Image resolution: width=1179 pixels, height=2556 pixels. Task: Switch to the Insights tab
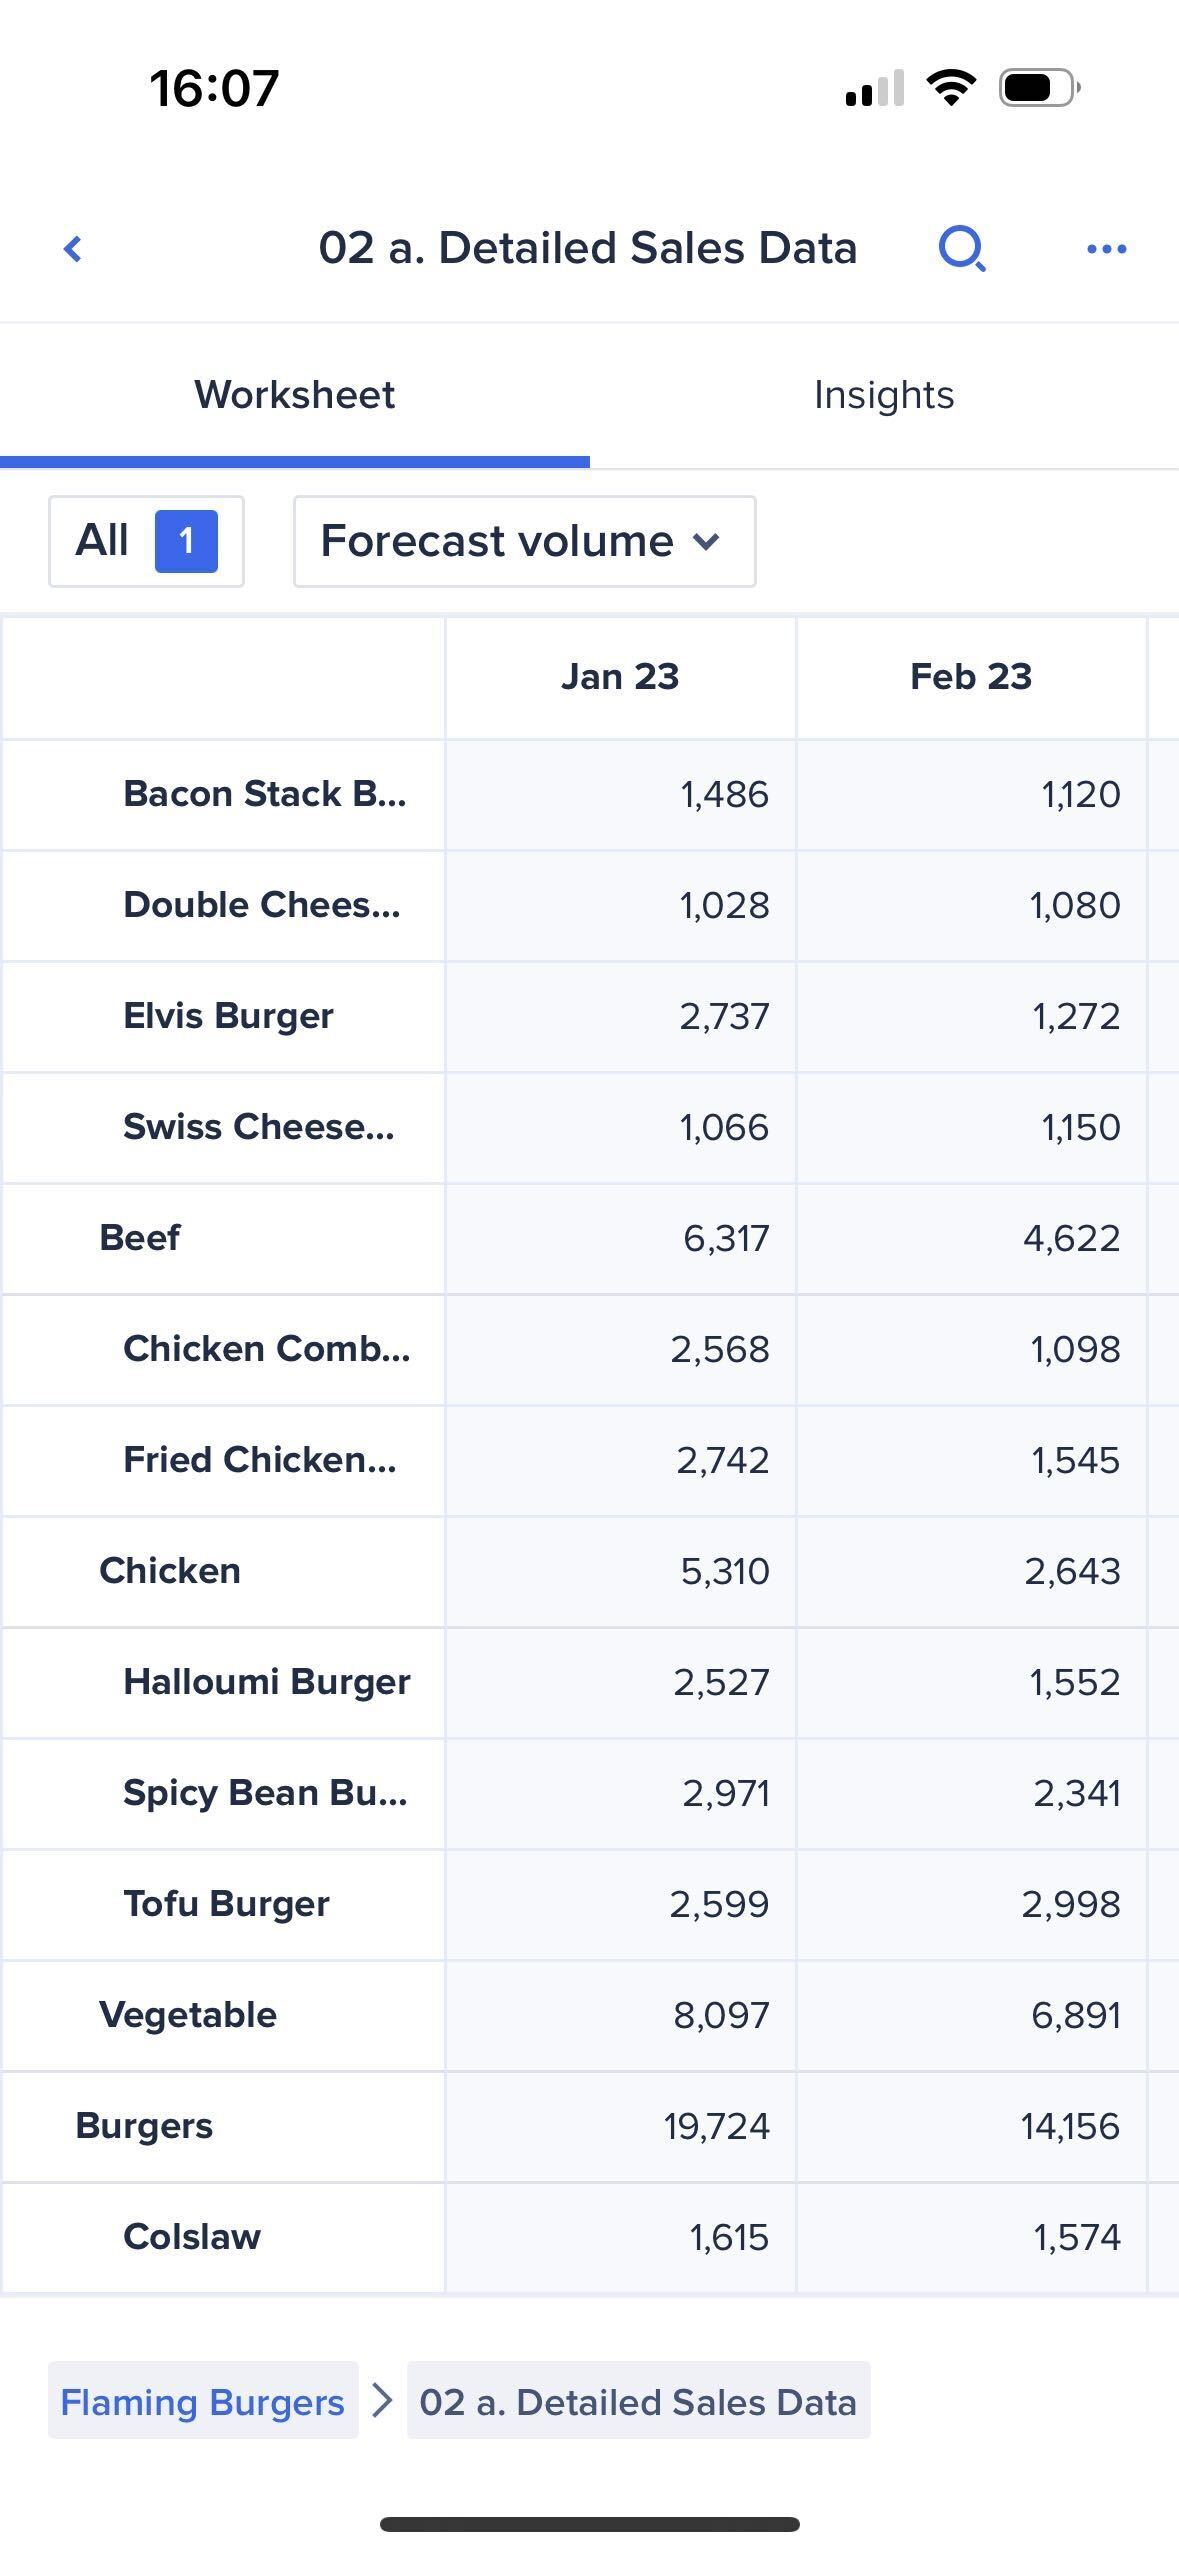(x=884, y=395)
